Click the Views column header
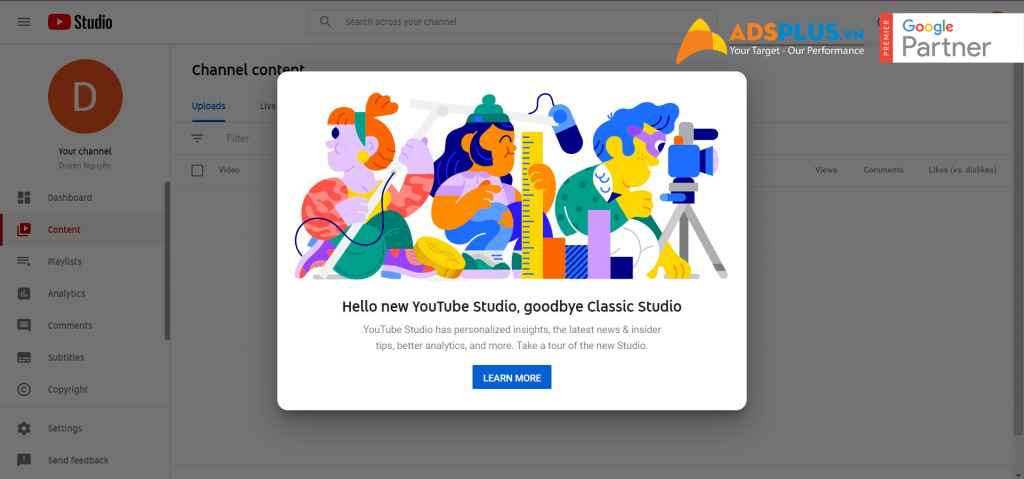 click(x=825, y=170)
